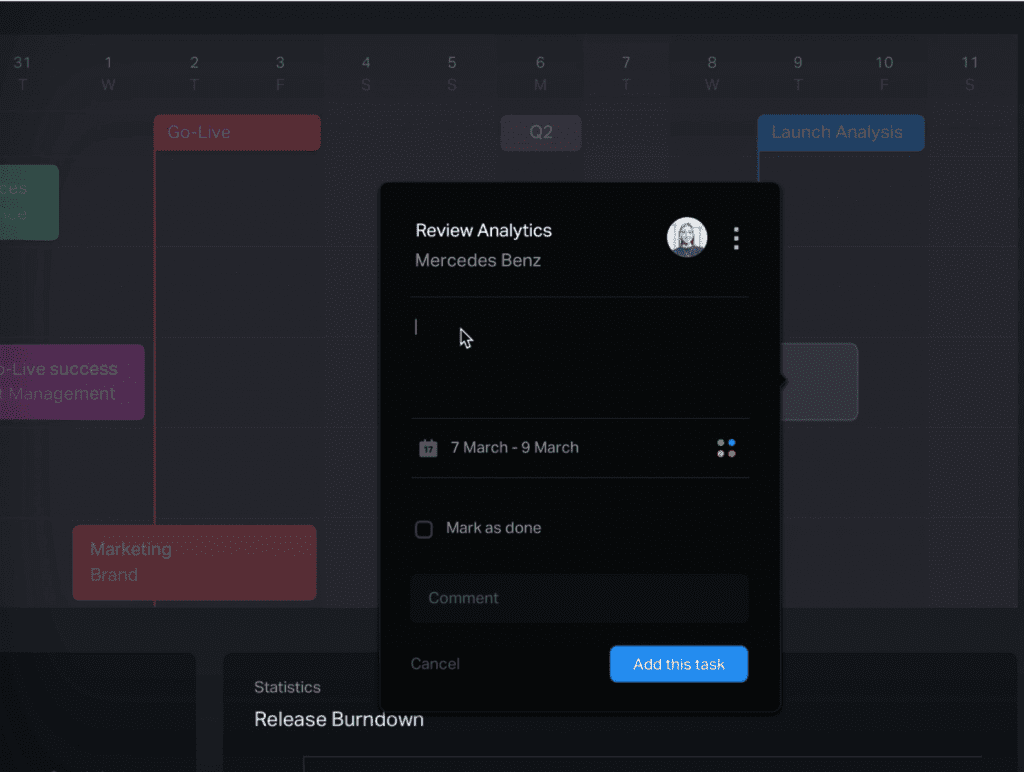Select the day 6 Monday column header

tap(540, 73)
